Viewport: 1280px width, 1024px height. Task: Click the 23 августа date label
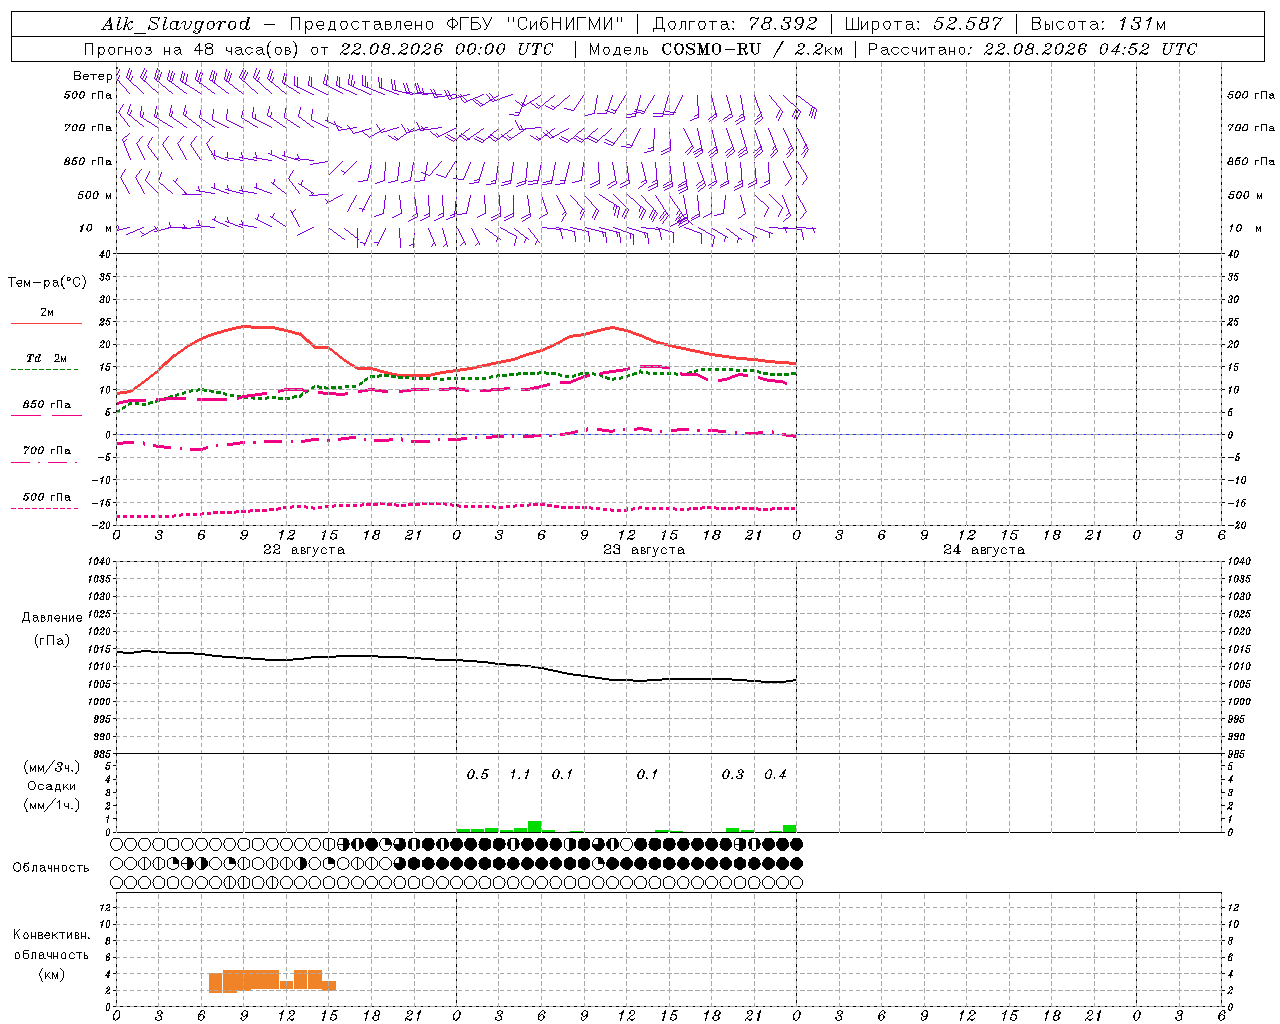click(x=644, y=550)
